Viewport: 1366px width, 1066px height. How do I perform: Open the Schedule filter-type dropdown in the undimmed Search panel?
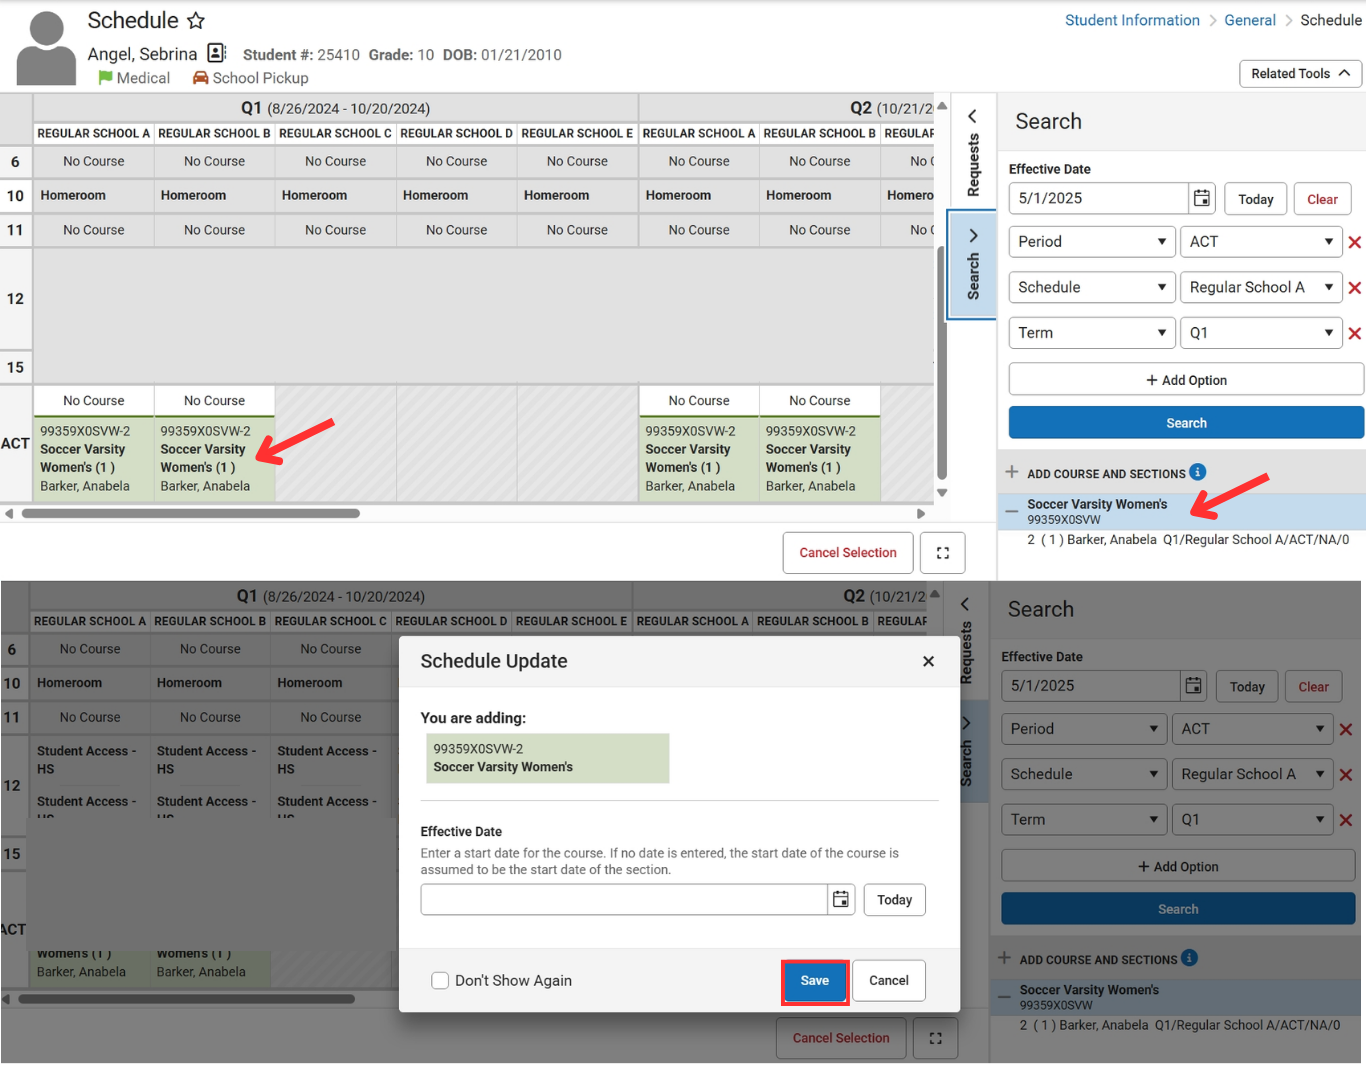[x=1092, y=288]
